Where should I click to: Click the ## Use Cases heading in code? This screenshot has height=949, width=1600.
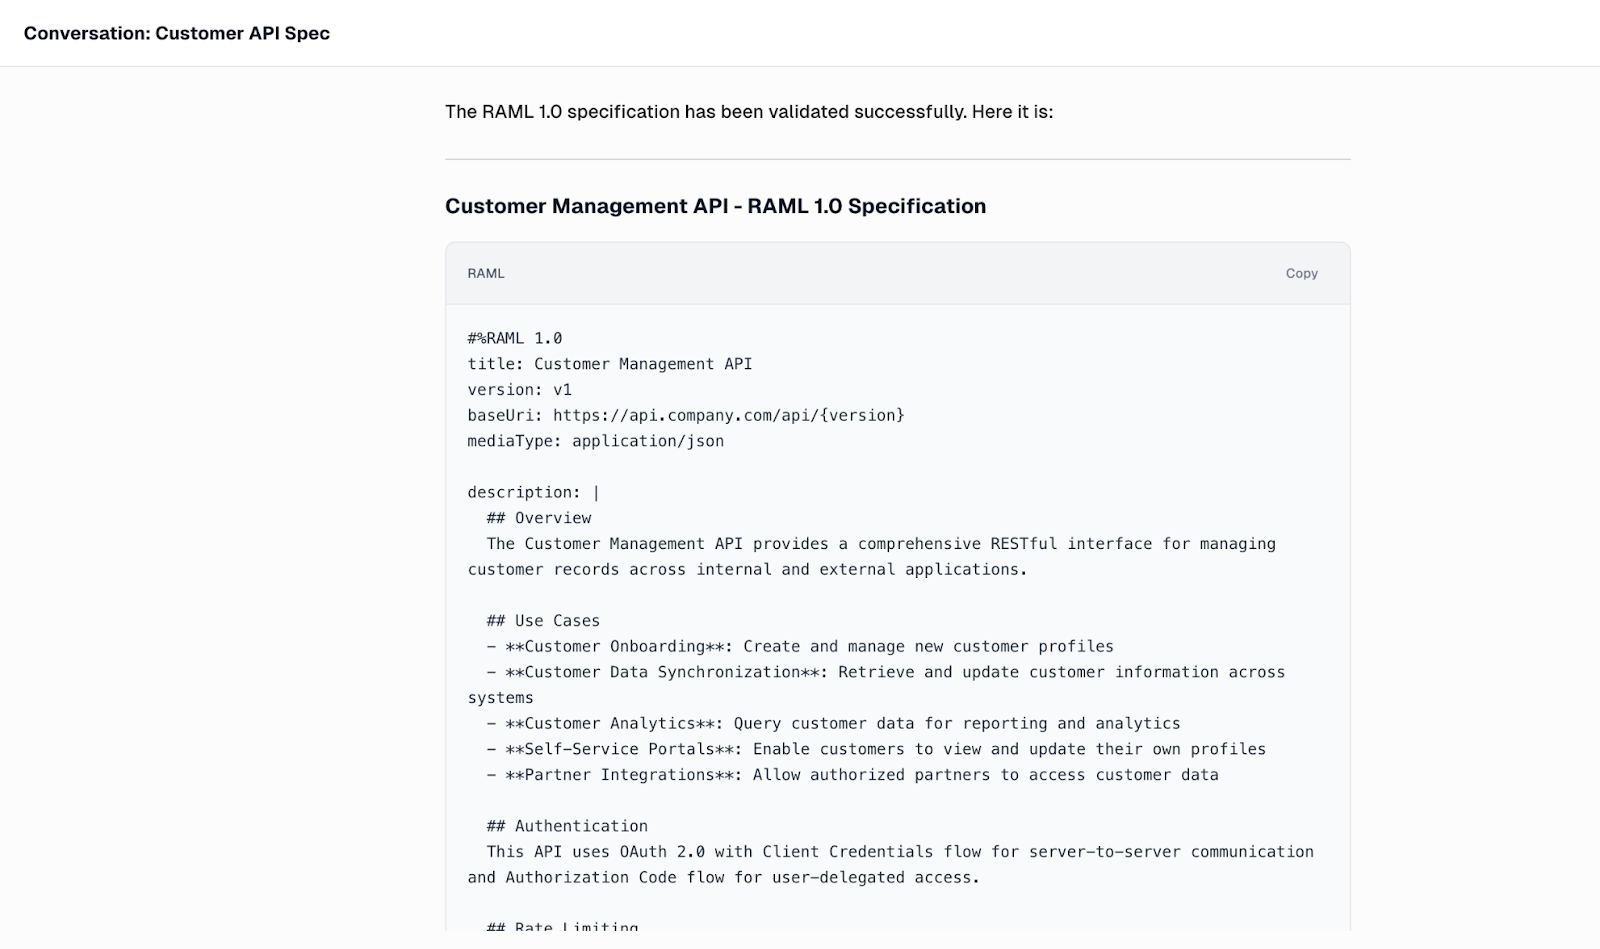point(543,620)
